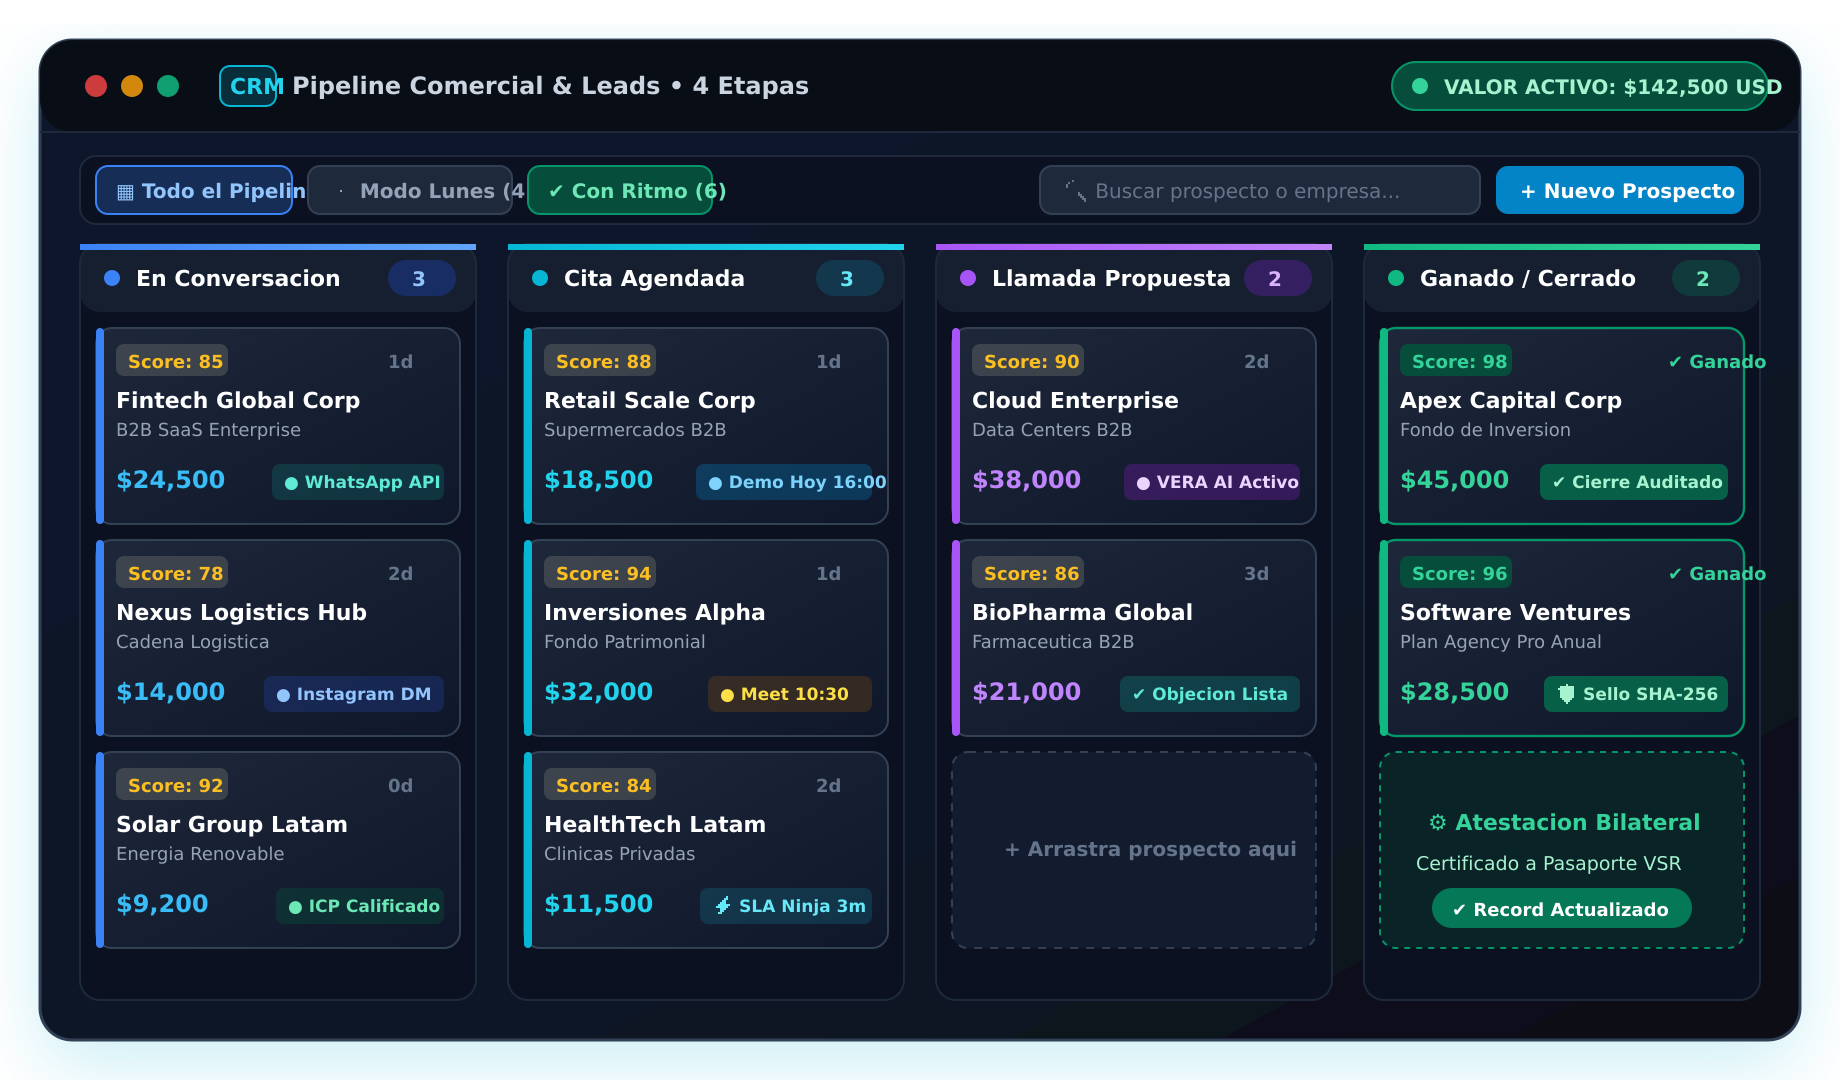Add a lead with Nuevo Prospecto
This screenshot has height=1080, width=1840.
click(1620, 190)
